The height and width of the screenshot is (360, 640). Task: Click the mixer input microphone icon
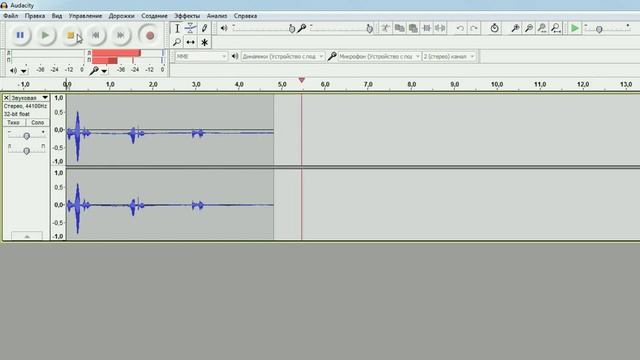tap(302, 28)
